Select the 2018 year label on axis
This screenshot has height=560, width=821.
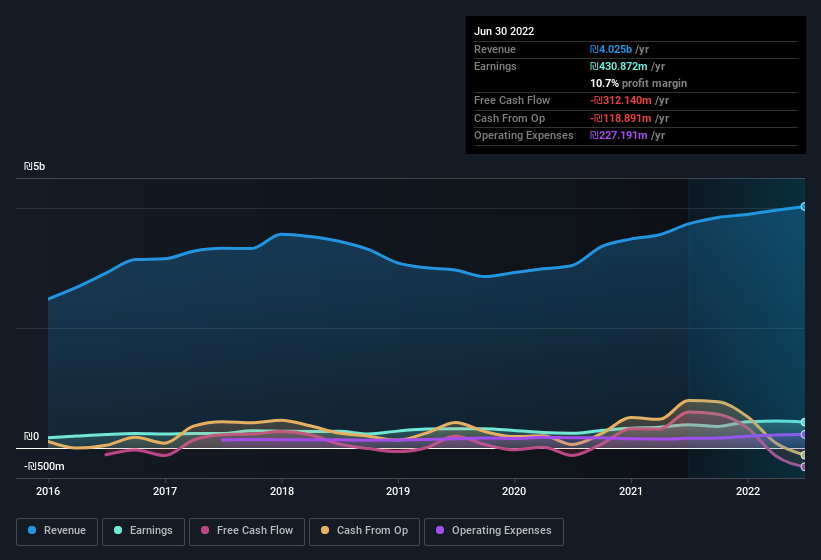coord(282,491)
